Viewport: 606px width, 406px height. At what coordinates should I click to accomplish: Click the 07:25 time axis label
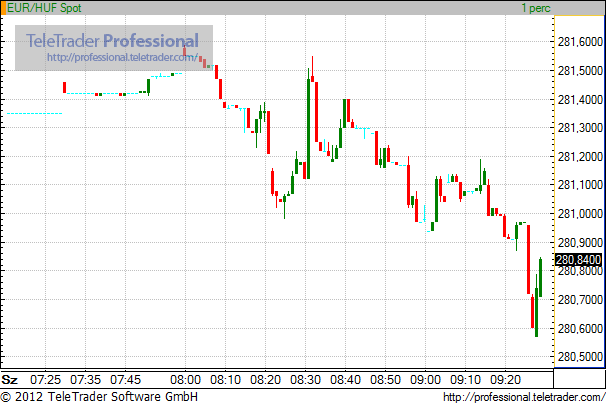point(46,380)
